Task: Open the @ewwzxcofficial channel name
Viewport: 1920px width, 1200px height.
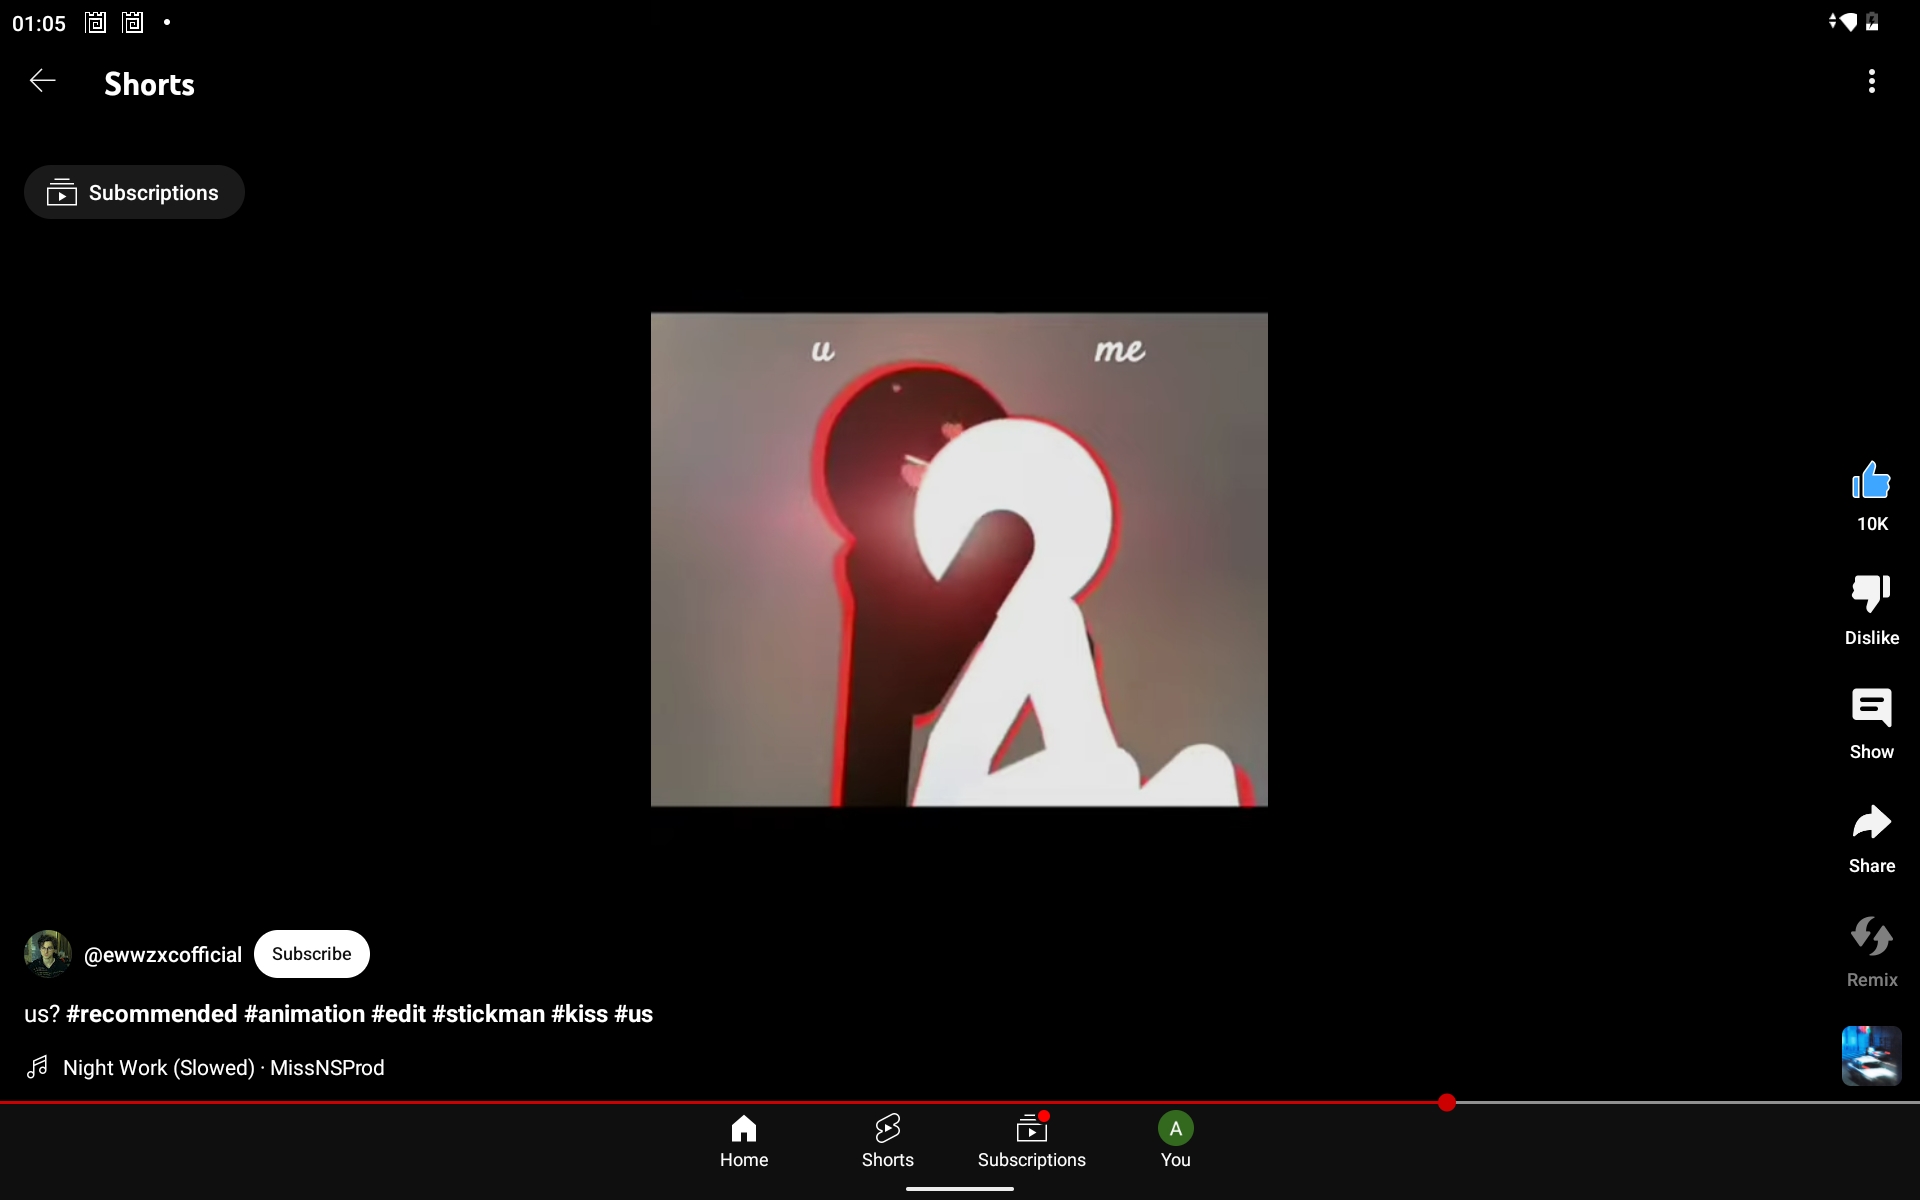Action: point(163,955)
